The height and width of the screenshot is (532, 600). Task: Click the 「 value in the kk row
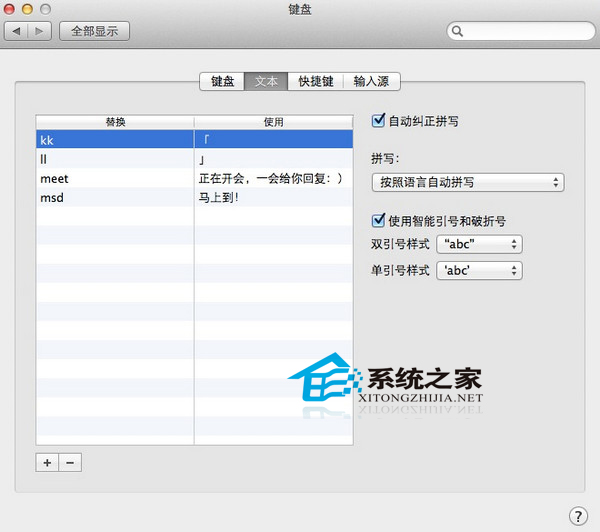click(x=206, y=140)
